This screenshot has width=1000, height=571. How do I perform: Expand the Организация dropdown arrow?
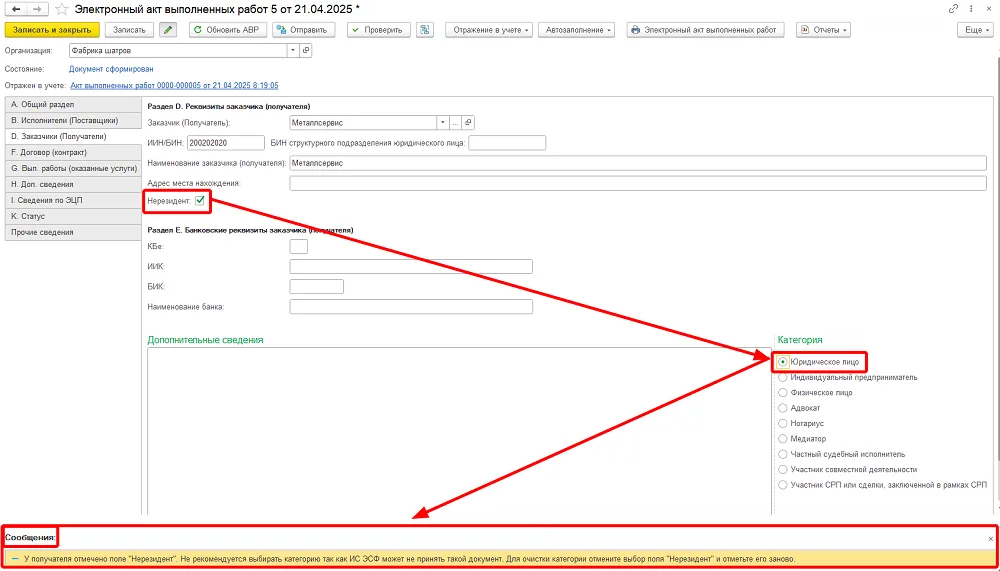[293, 50]
